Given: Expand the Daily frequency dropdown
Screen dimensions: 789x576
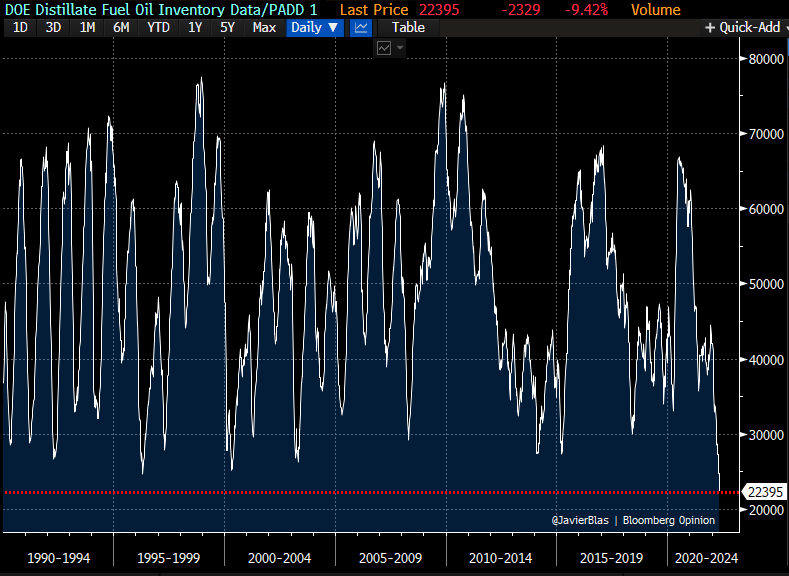Looking at the screenshot, I should click(x=315, y=27).
